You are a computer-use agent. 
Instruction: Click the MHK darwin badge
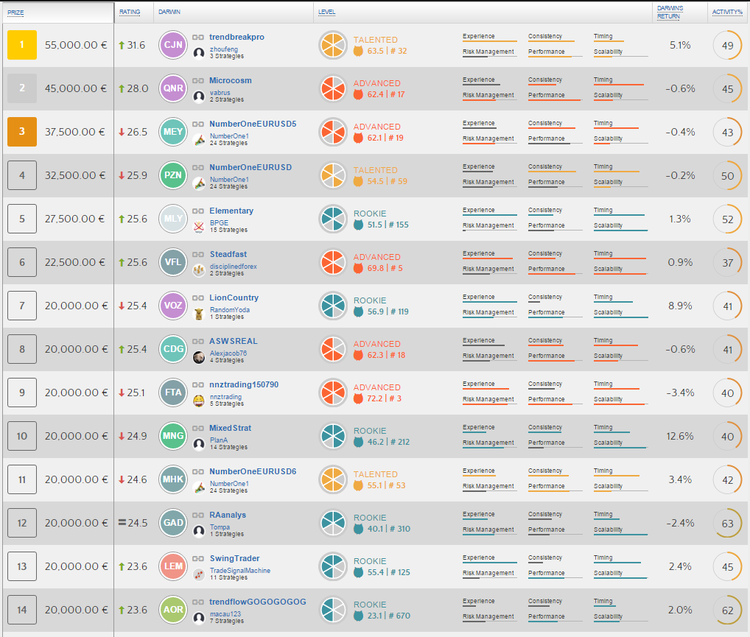click(173, 480)
